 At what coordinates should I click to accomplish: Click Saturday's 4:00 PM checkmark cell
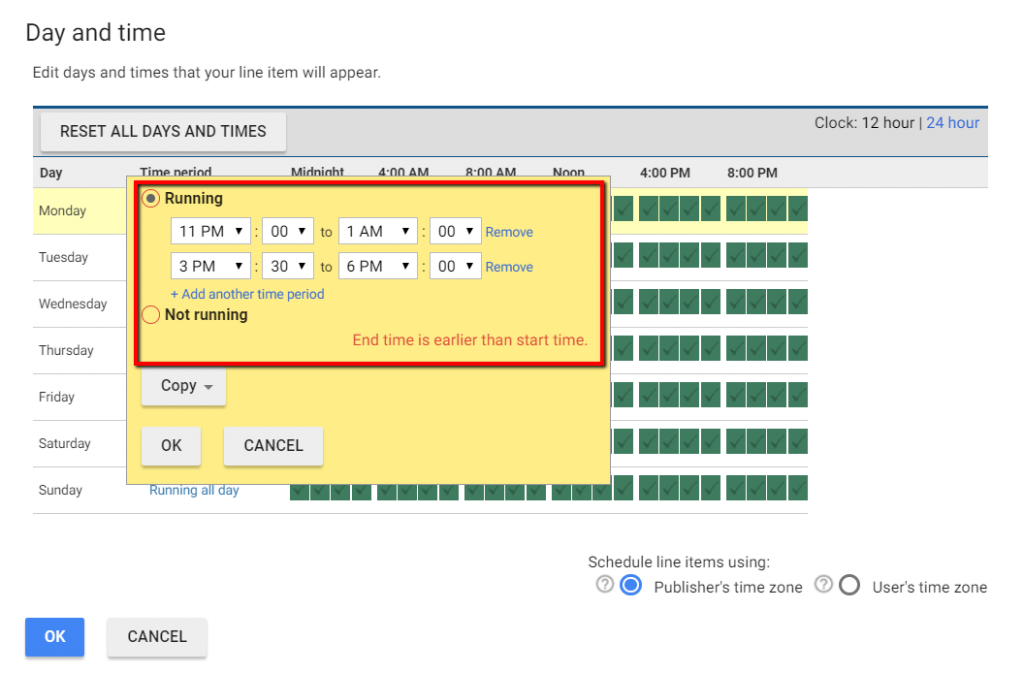pyautogui.click(x=650, y=441)
